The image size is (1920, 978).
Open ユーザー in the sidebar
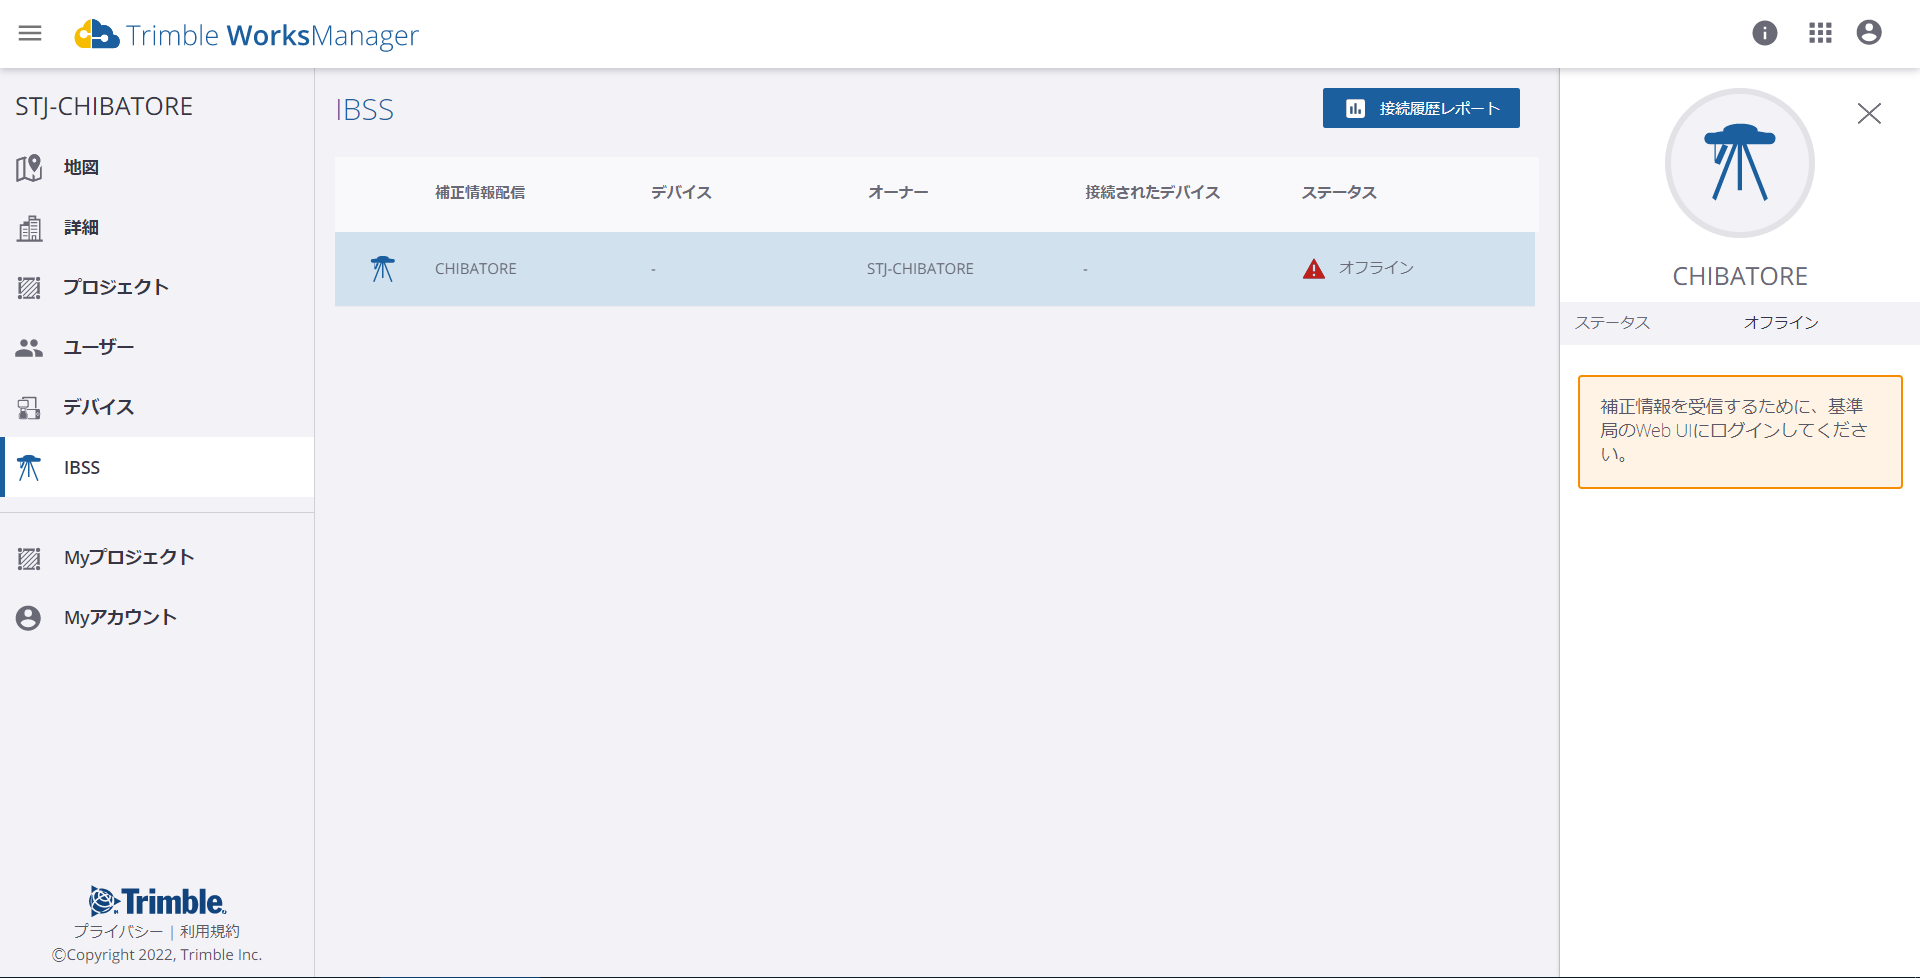click(98, 348)
